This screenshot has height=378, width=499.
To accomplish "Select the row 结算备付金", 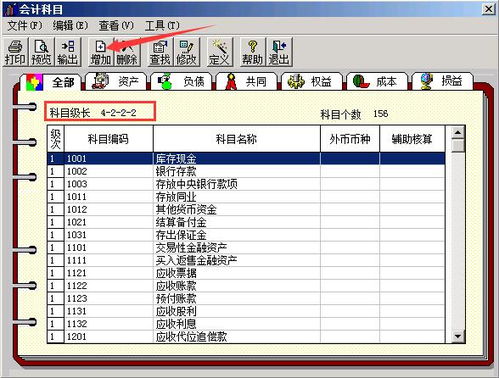I will click(246, 222).
